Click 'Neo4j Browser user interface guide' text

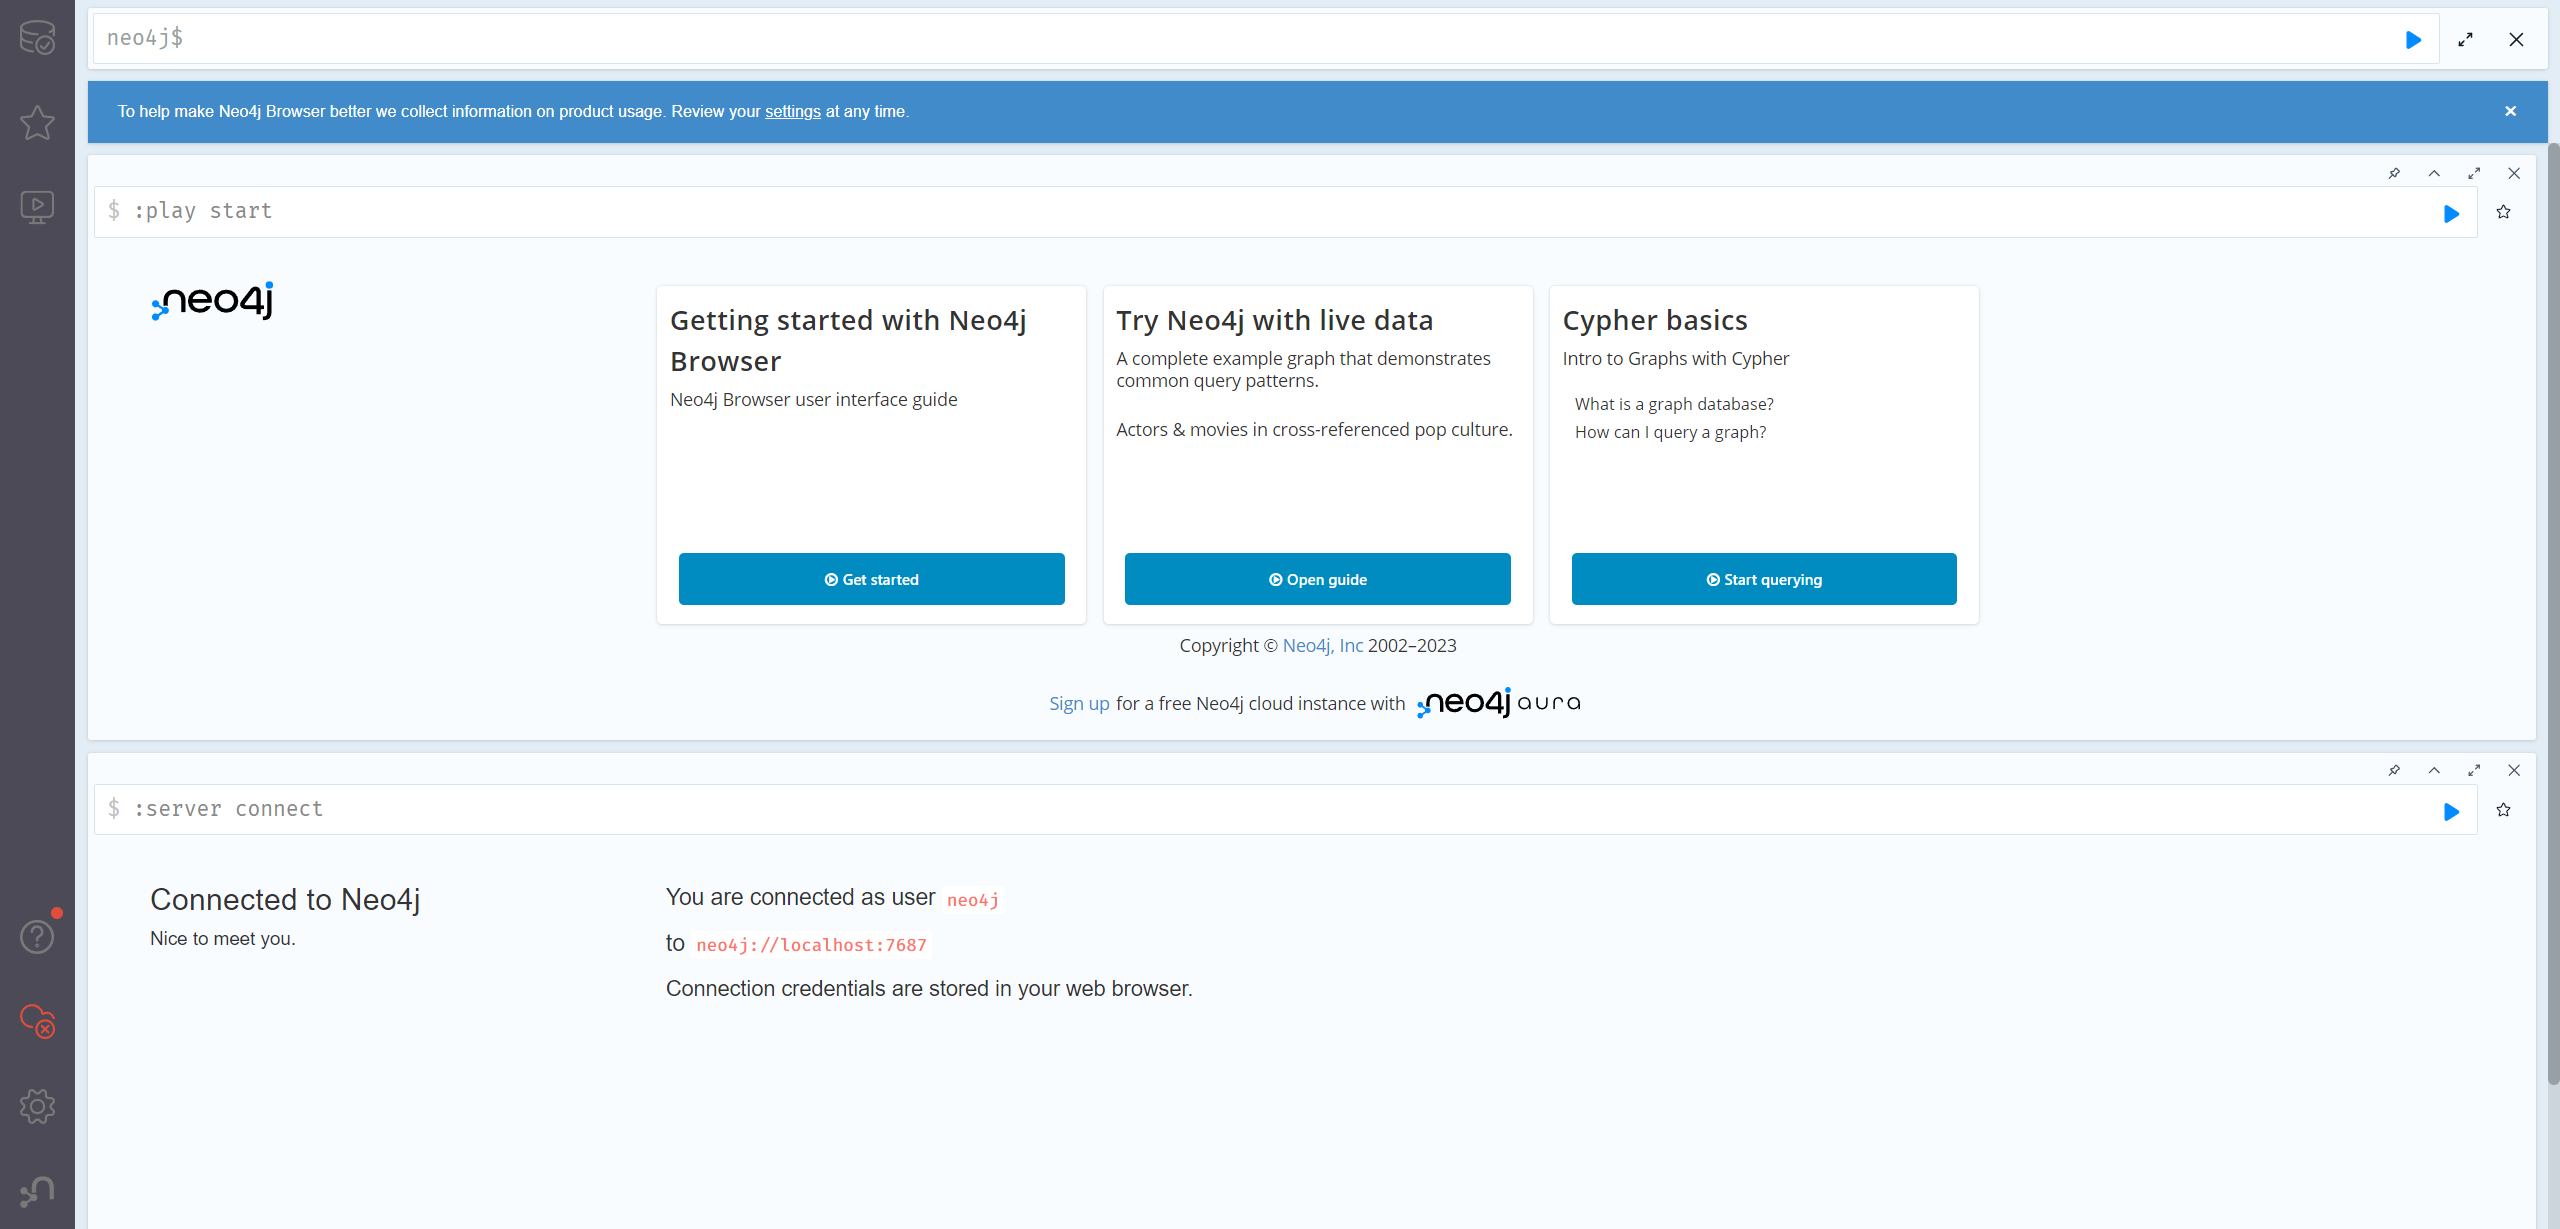pos(813,399)
